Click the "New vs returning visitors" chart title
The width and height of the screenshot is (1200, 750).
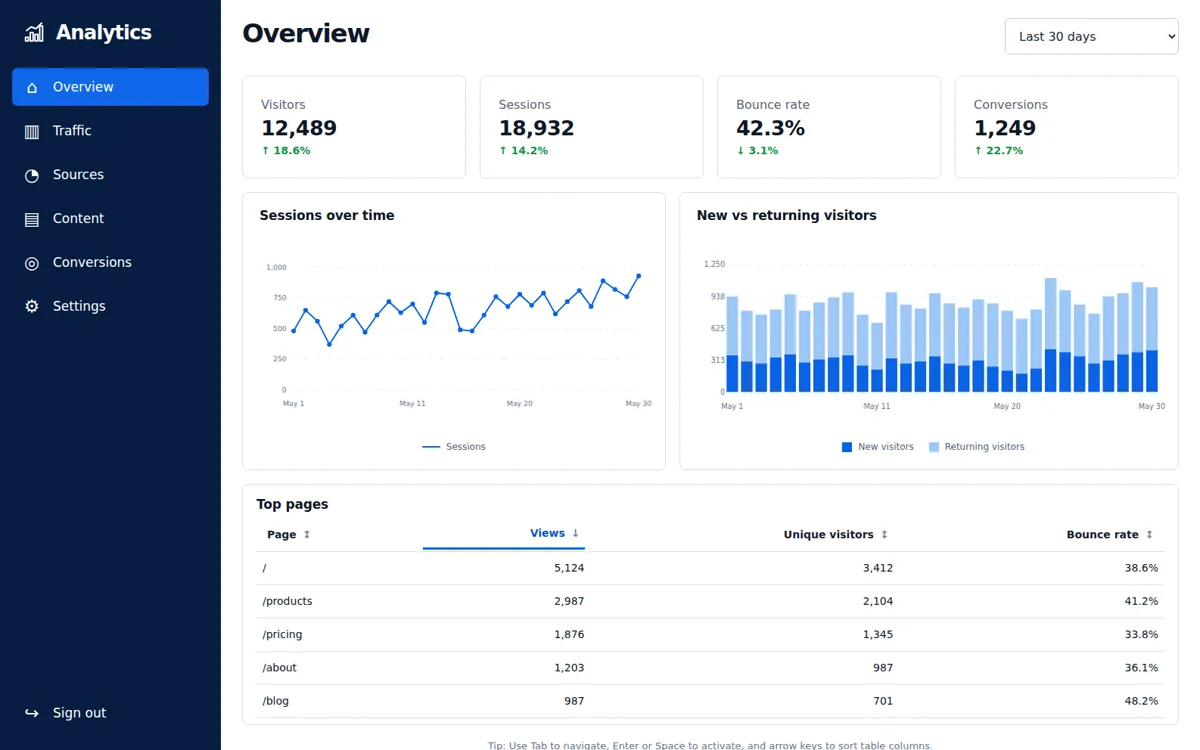tap(787, 215)
